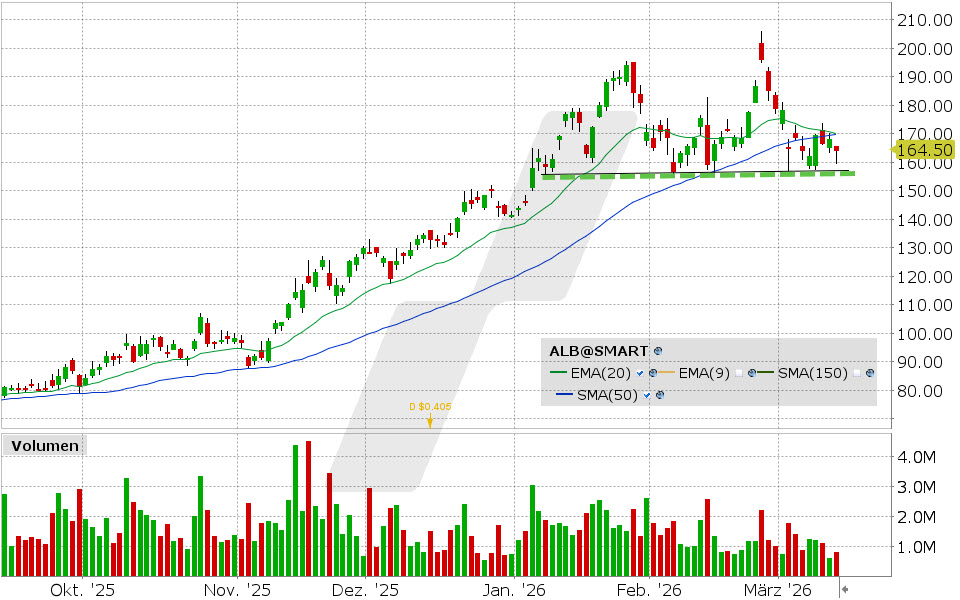The image size is (960, 600).
Task: Open settings for the EMA(20) indicator
Action: point(653,372)
